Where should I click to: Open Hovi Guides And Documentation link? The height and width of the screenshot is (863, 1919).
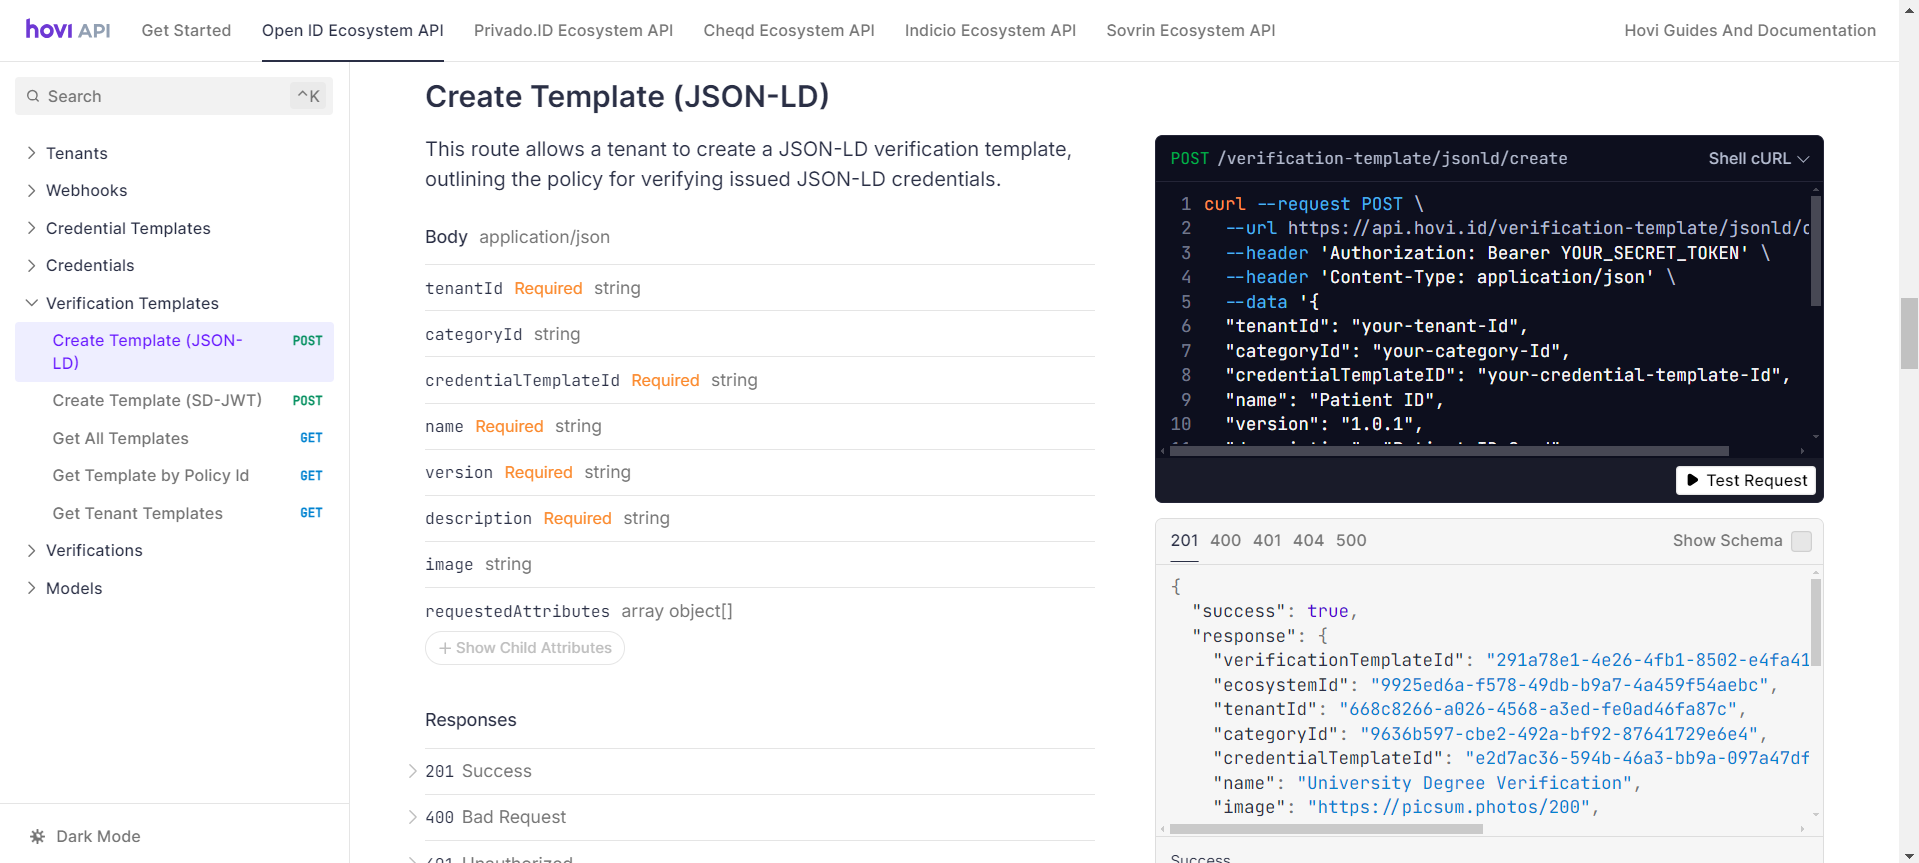point(1749,30)
